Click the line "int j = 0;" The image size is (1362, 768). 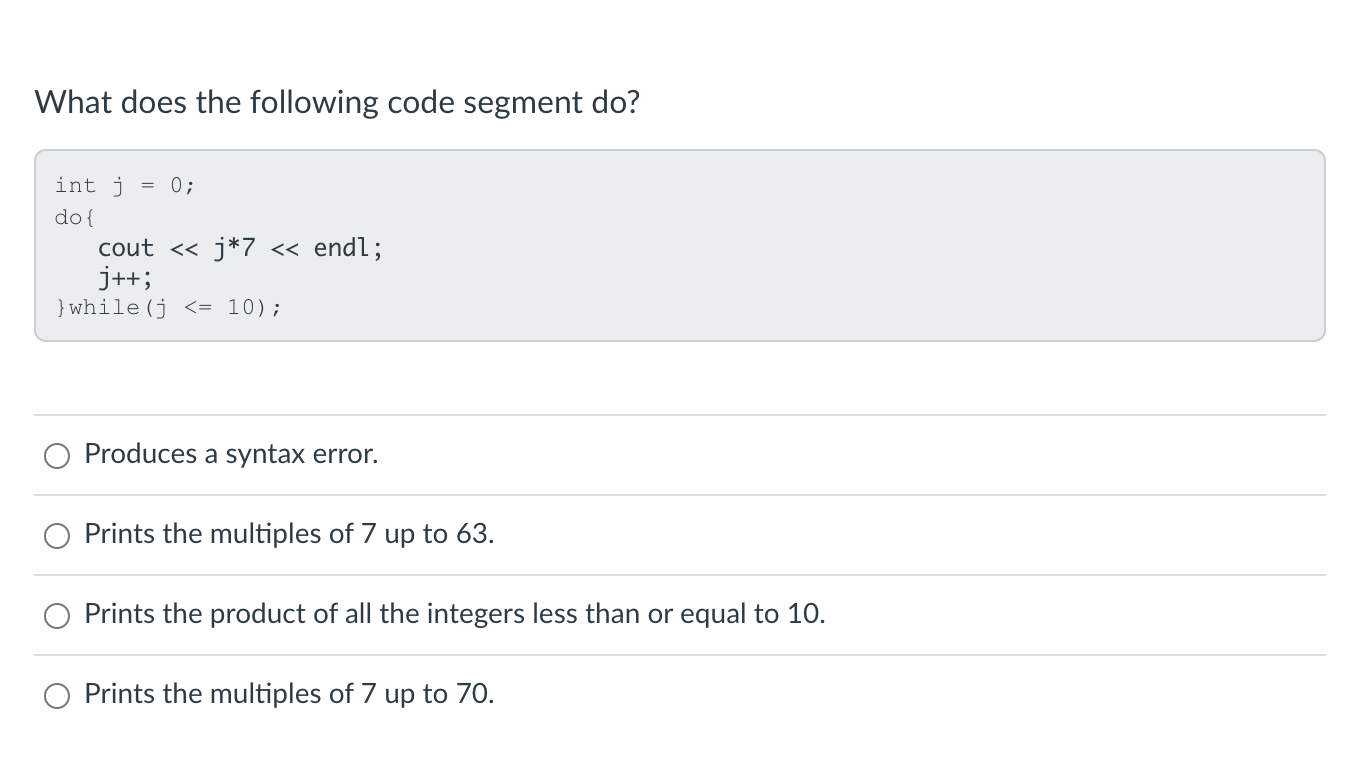point(124,185)
